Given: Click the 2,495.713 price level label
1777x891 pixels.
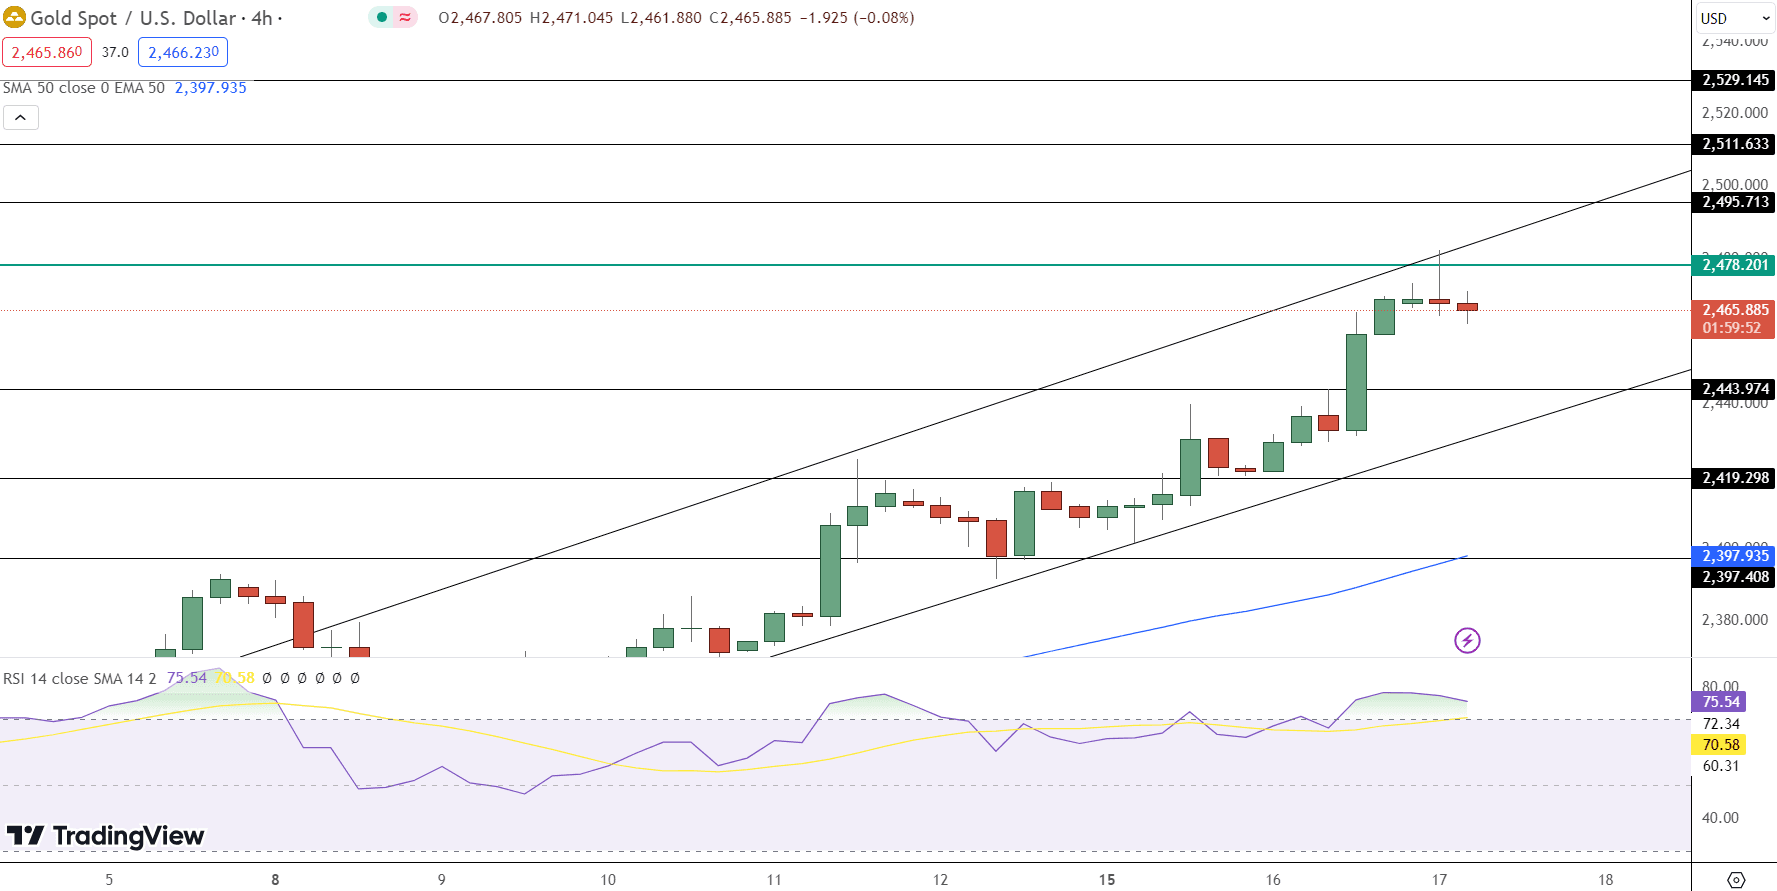Looking at the screenshot, I should [1734, 202].
